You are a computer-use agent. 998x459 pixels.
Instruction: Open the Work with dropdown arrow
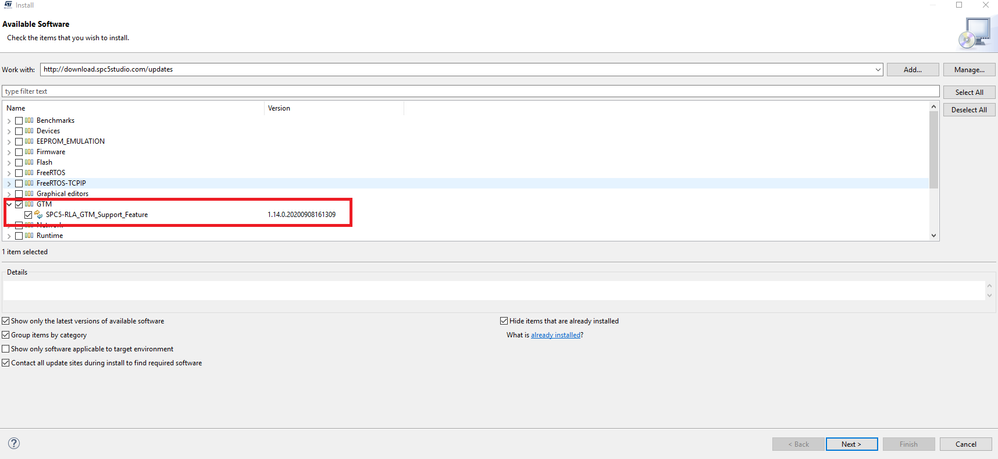[x=878, y=69]
